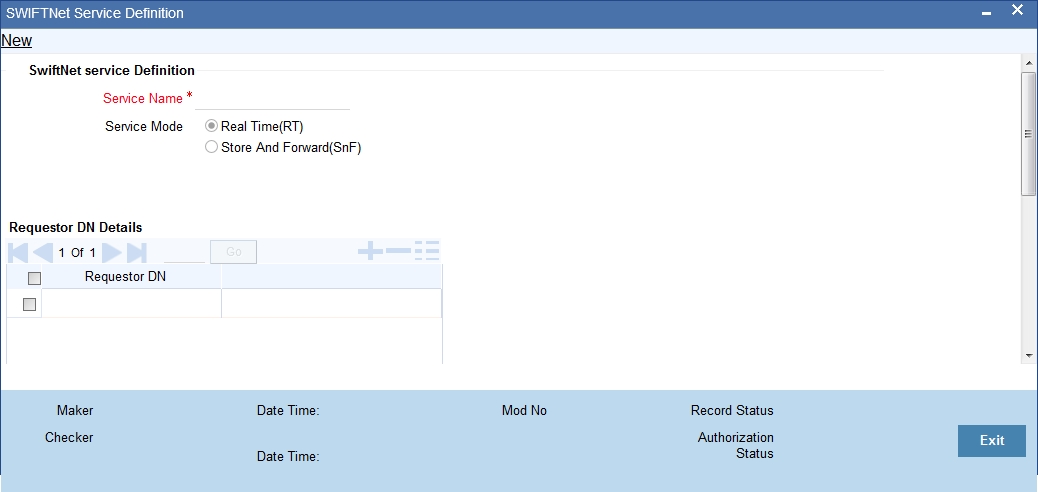
Task: Remove selected row from Requestor DN table
Action: click(398, 251)
